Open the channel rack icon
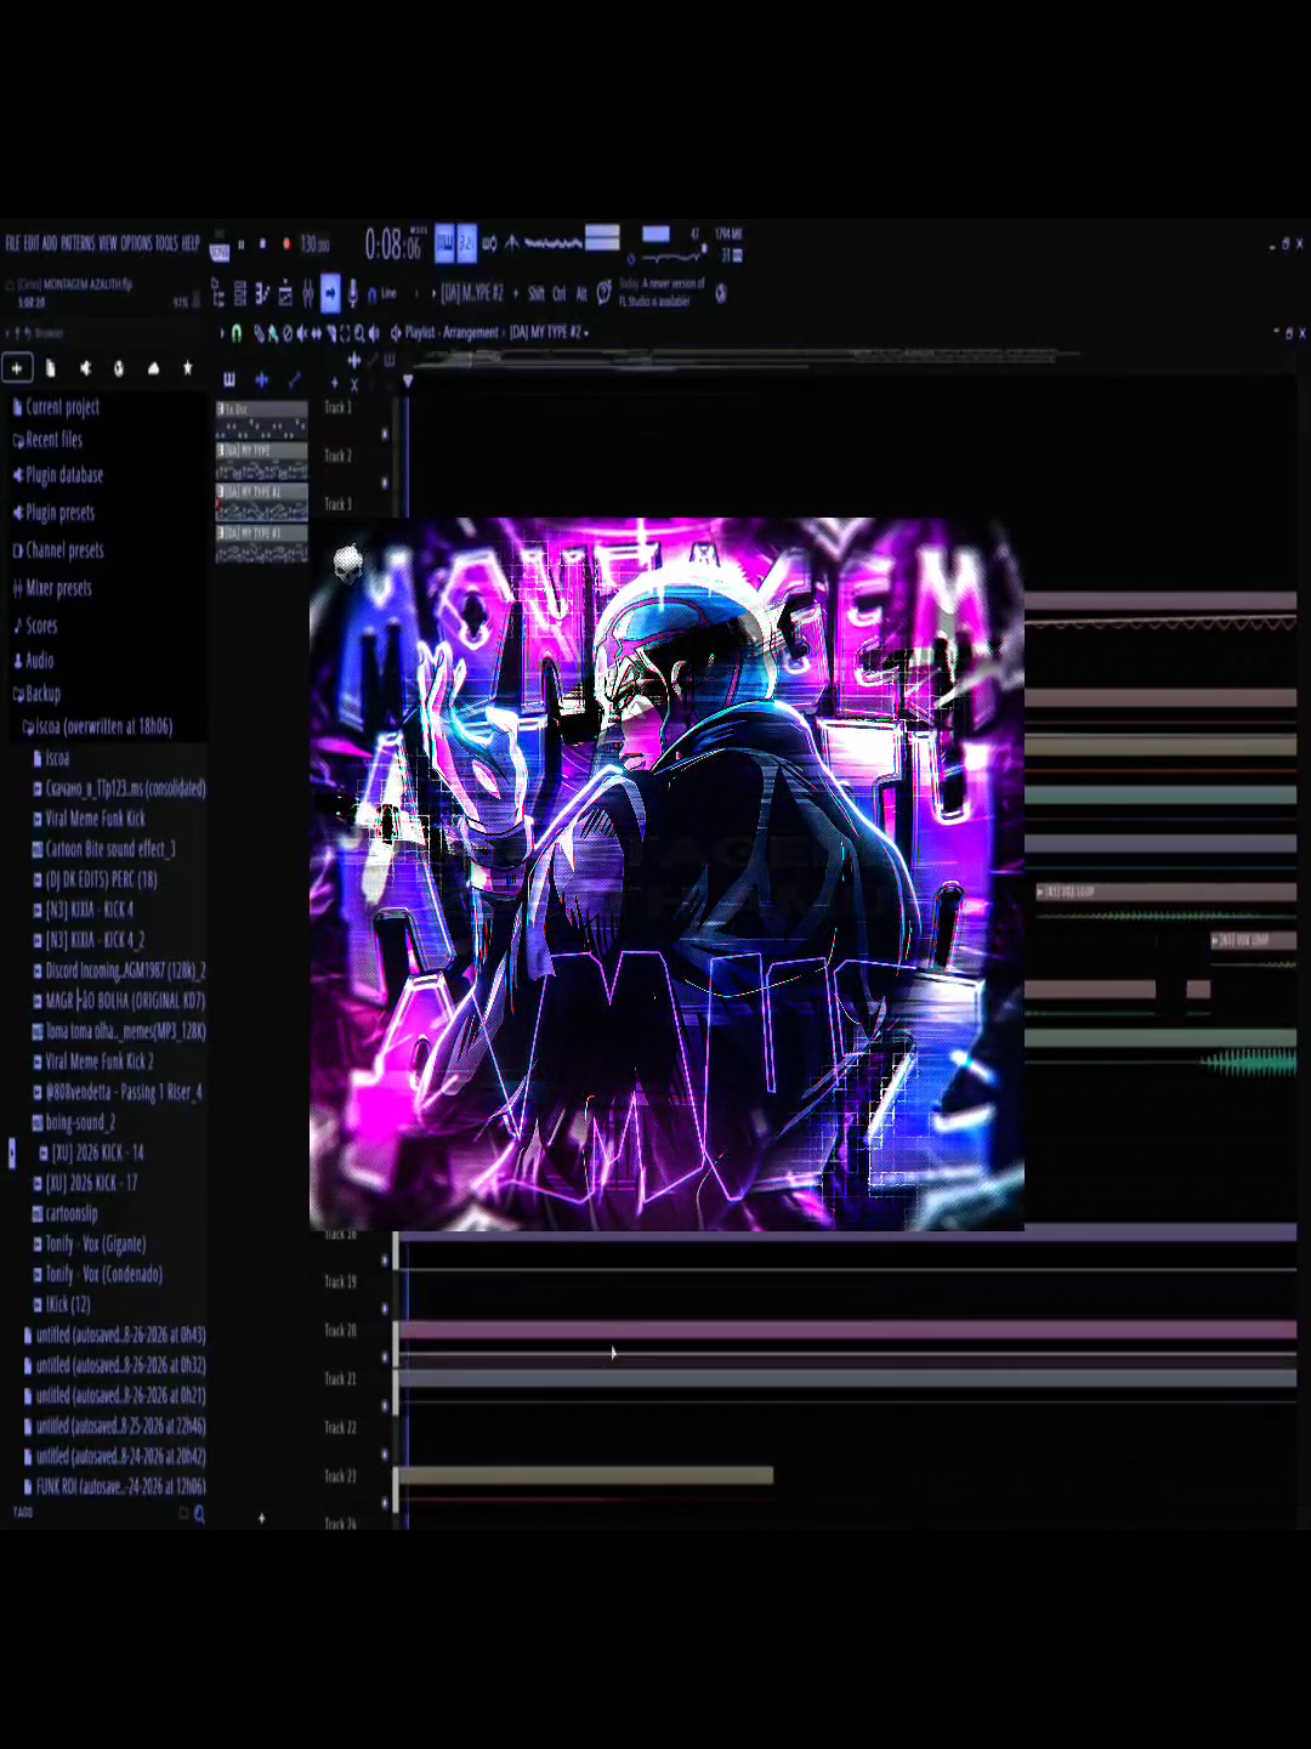This screenshot has width=1311, height=1749. pos(240,293)
